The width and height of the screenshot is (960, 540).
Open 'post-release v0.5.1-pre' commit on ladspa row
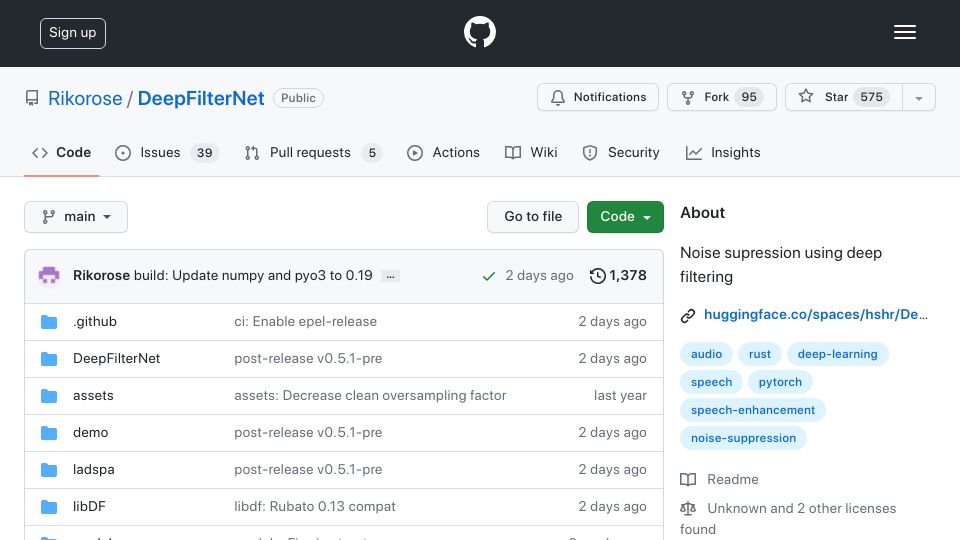[308, 469]
